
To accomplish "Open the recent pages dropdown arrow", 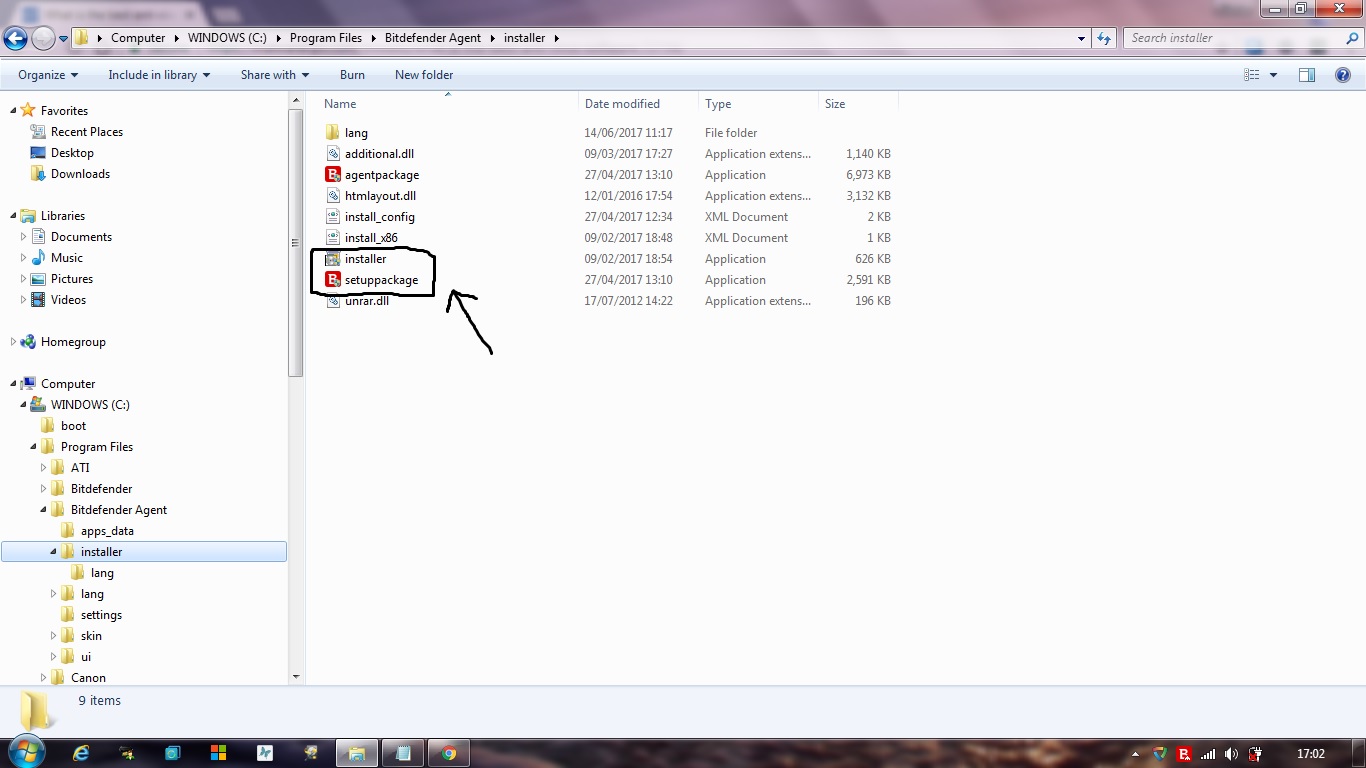I will pos(63,39).
